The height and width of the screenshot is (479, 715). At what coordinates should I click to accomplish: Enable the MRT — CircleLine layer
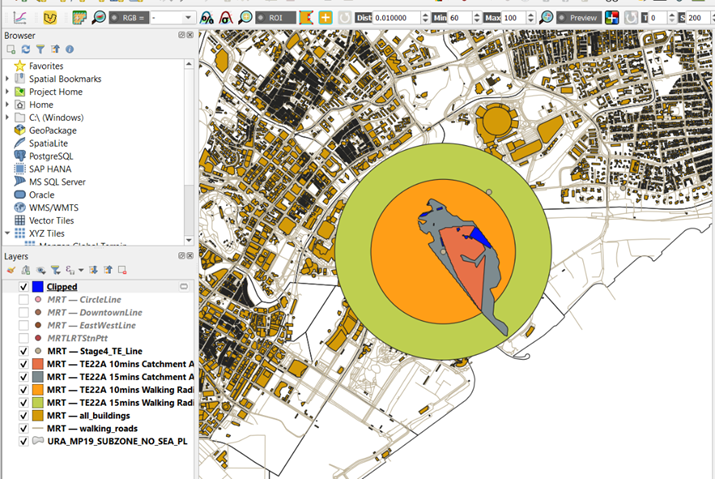(x=23, y=300)
